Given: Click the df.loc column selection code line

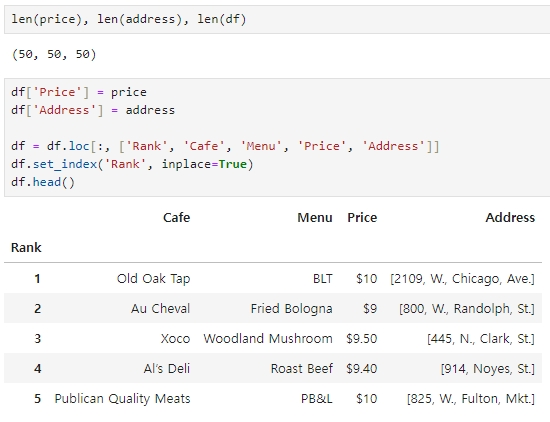Looking at the screenshot, I should pyautogui.click(x=225, y=146).
